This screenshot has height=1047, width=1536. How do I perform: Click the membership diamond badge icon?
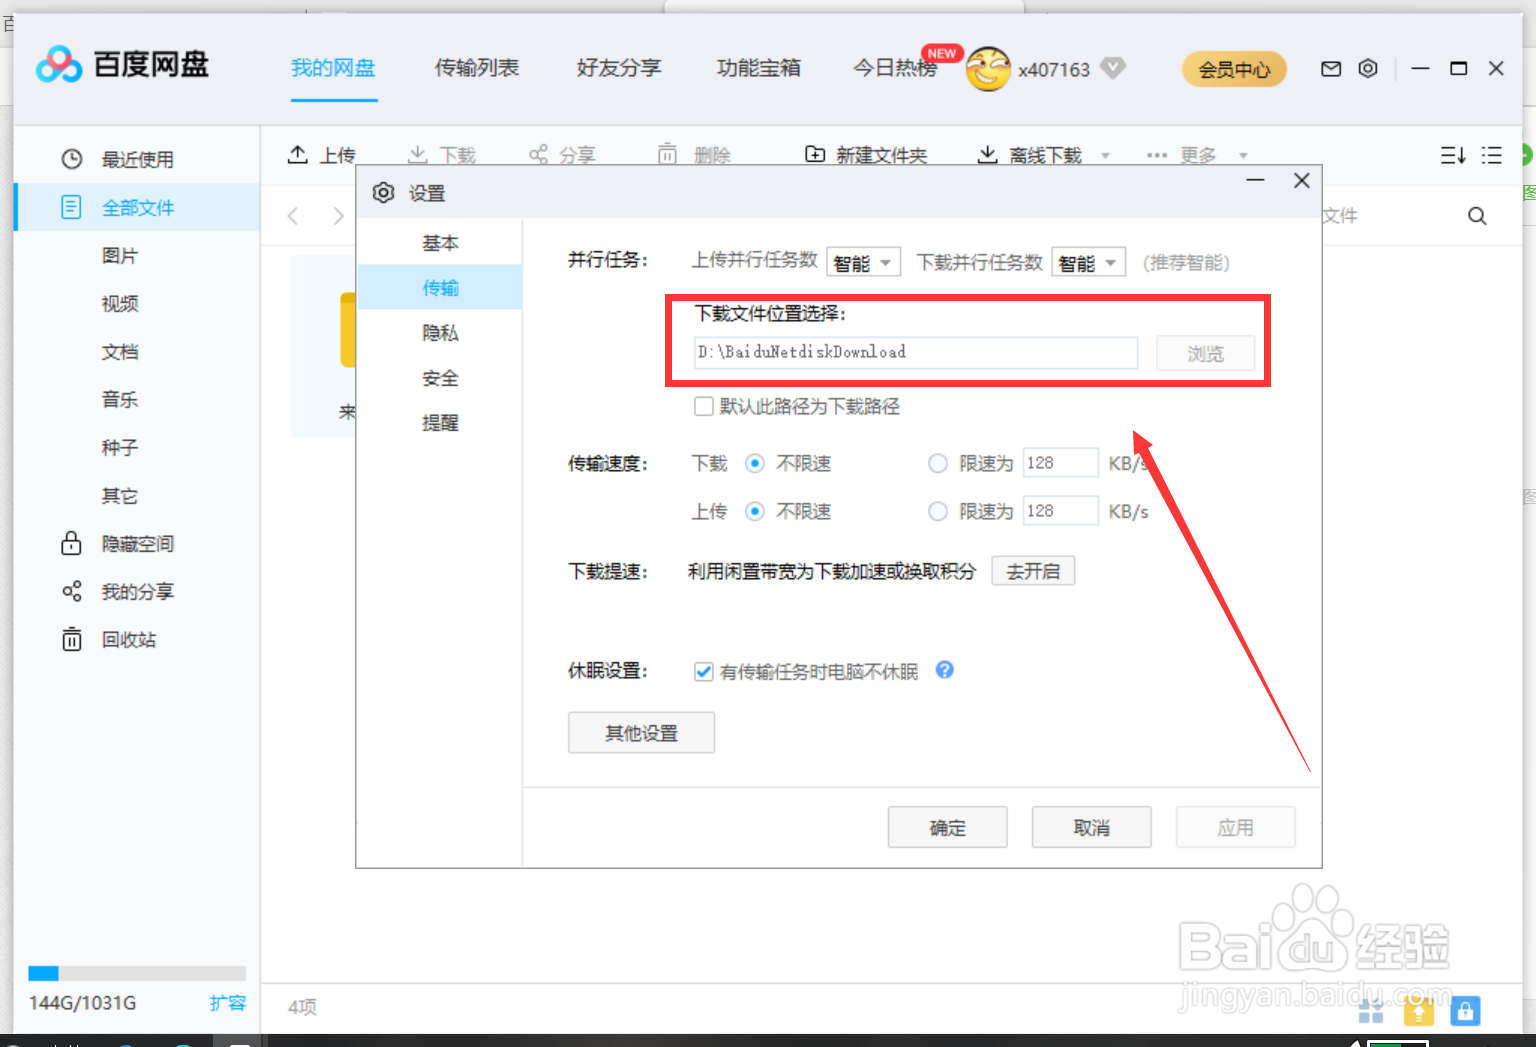click(x=1113, y=68)
